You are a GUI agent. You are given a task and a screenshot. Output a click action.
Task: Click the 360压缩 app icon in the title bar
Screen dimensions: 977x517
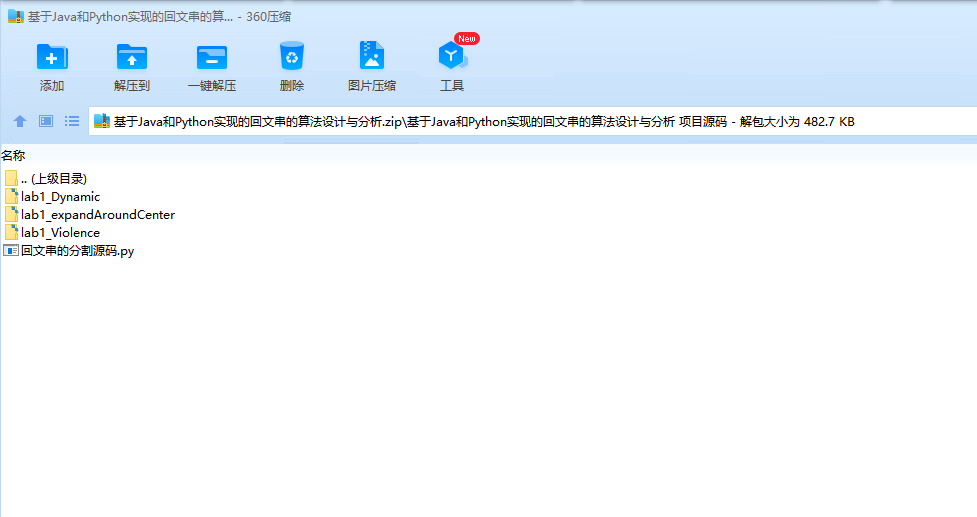click(x=16, y=17)
